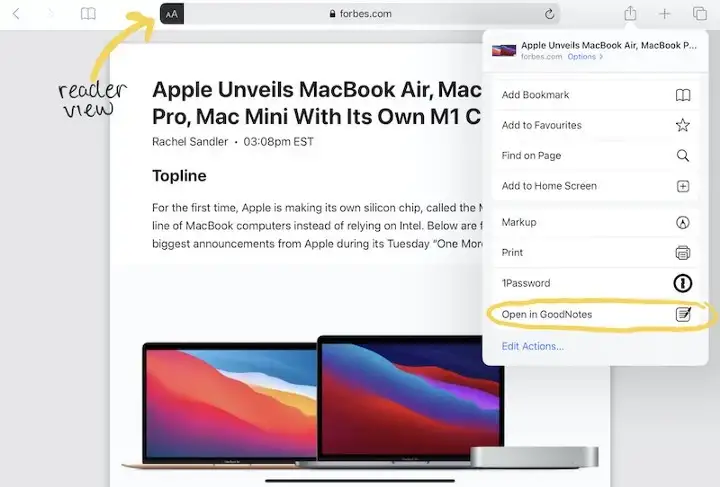The height and width of the screenshot is (487, 720).
Task: Select Add Bookmark menu entry
Action: tap(595, 95)
